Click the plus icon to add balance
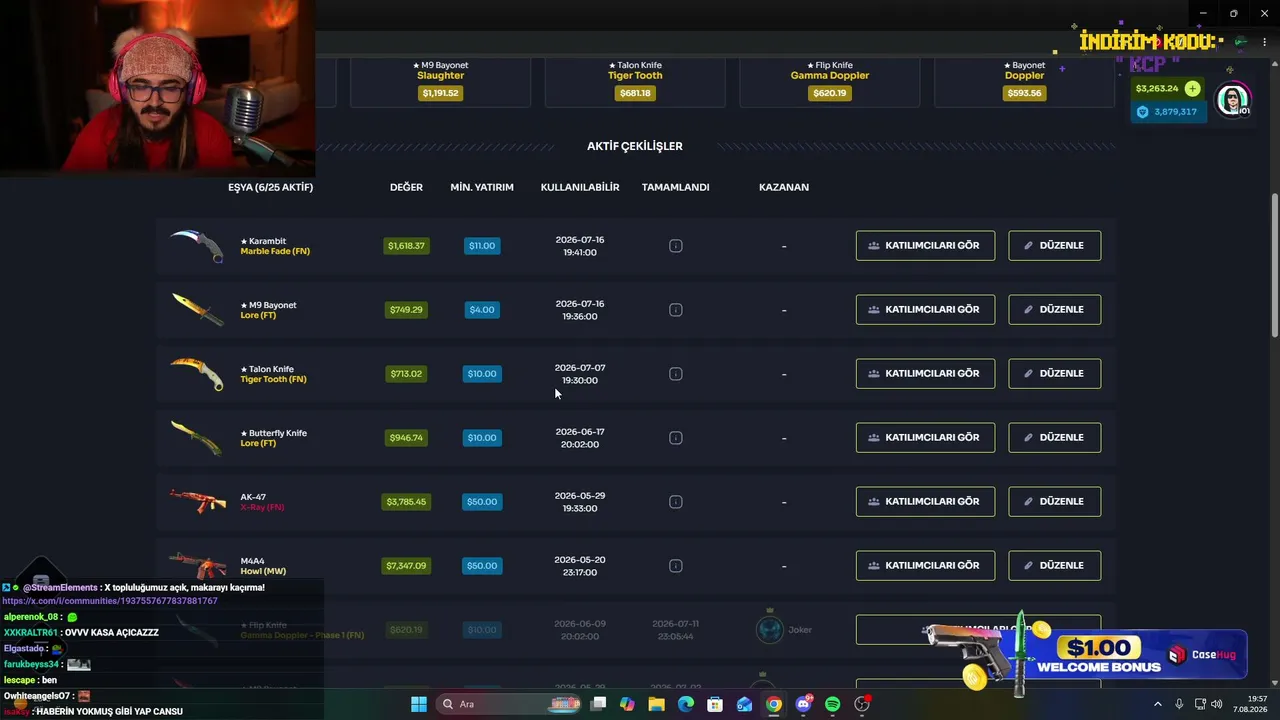 click(x=1192, y=89)
